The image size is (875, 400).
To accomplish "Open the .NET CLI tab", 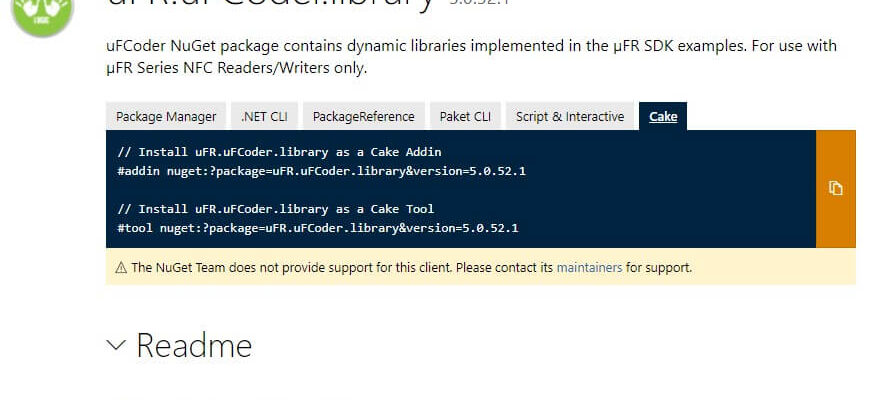I will coord(265,116).
